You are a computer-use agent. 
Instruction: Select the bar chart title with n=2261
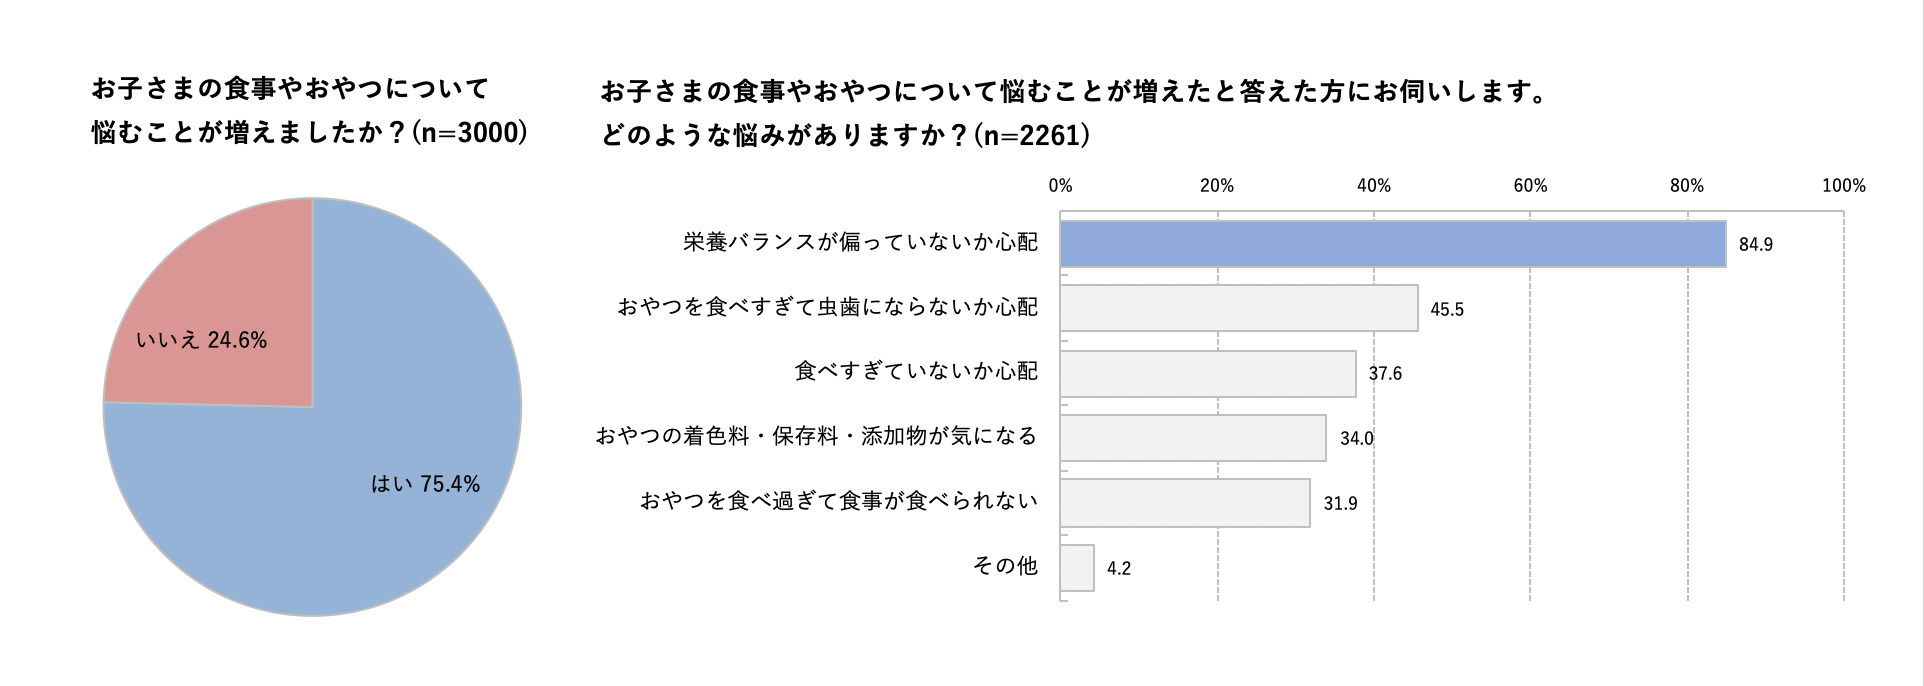(x=1074, y=113)
